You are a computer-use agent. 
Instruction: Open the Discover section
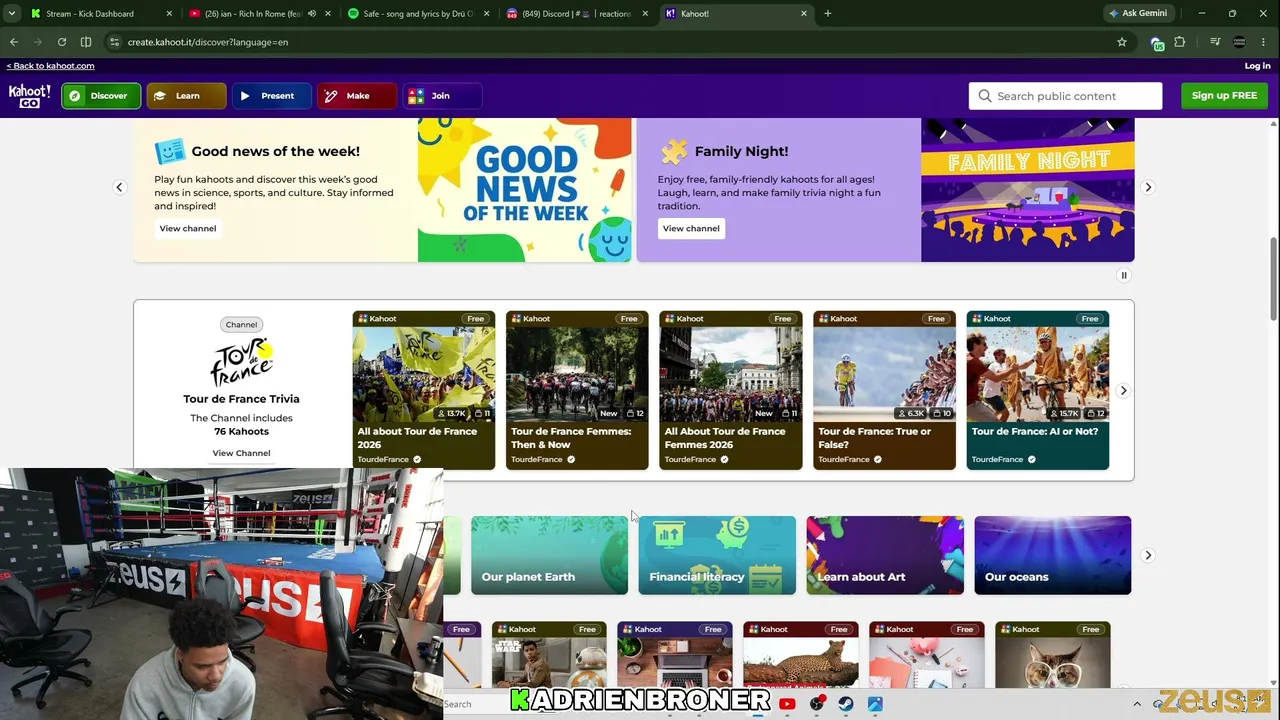[x=101, y=96]
